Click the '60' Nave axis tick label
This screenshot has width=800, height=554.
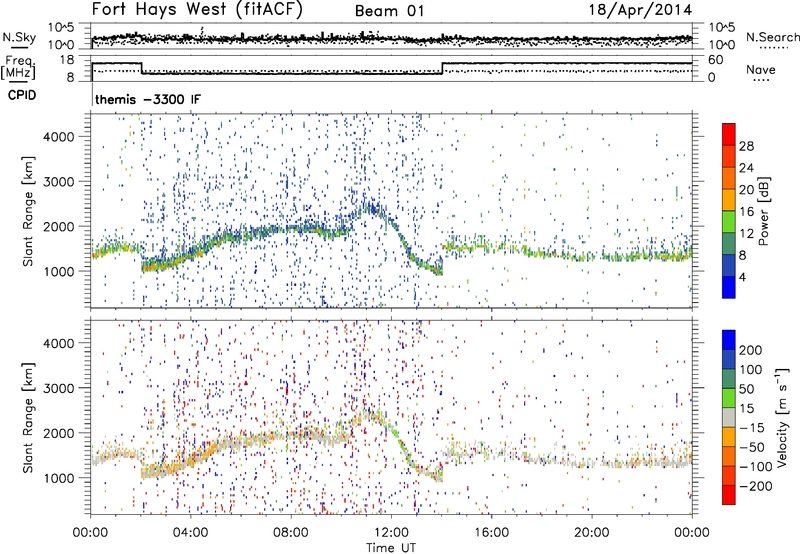pyautogui.click(x=715, y=60)
